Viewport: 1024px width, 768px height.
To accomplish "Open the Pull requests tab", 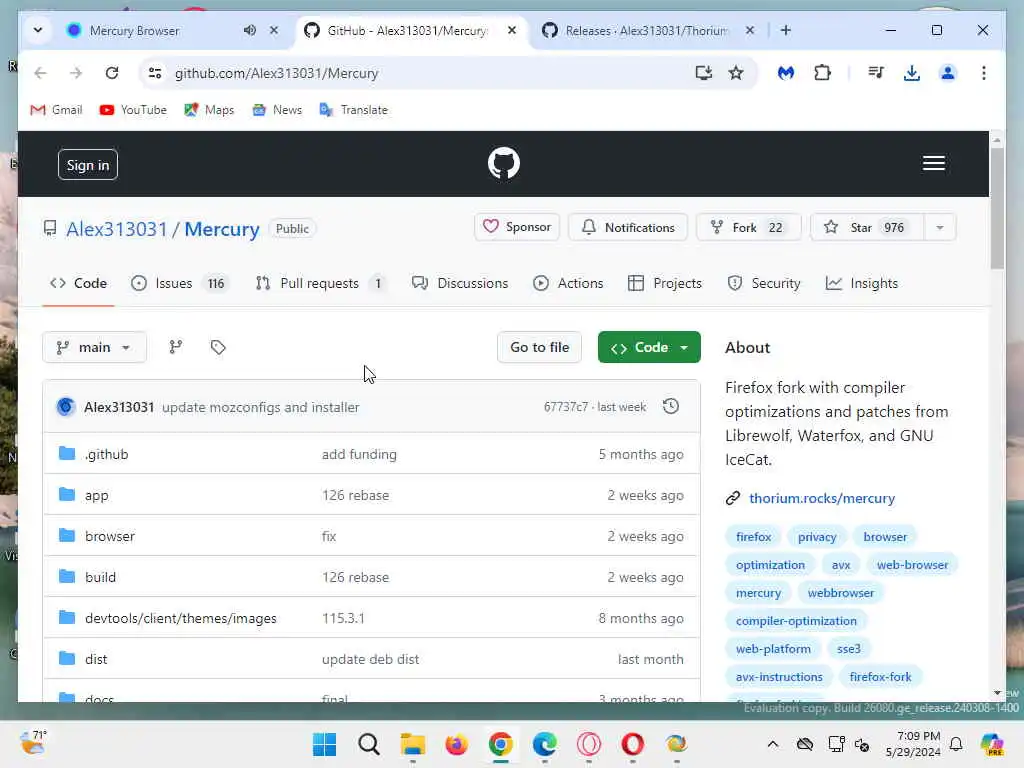I will pos(320,283).
